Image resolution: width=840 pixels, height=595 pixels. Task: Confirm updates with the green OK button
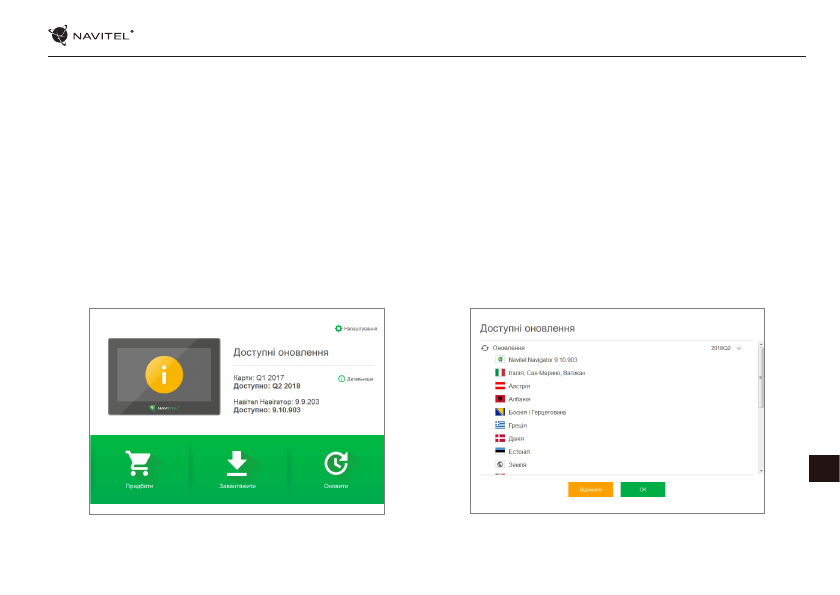click(x=643, y=489)
